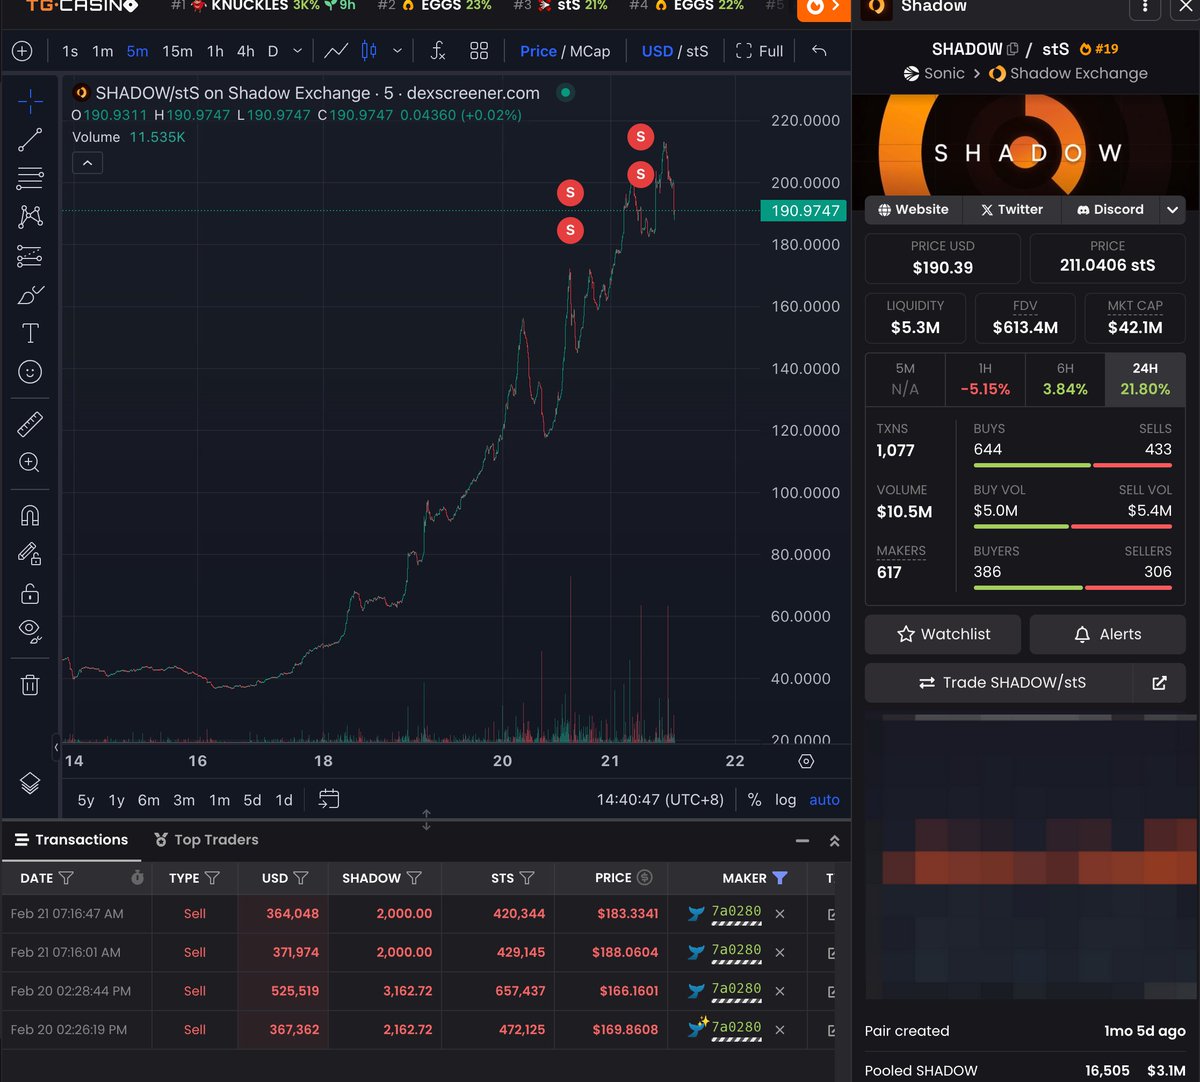
Task: Remove drawings with the trash icon
Action: click(x=30, y=684)
